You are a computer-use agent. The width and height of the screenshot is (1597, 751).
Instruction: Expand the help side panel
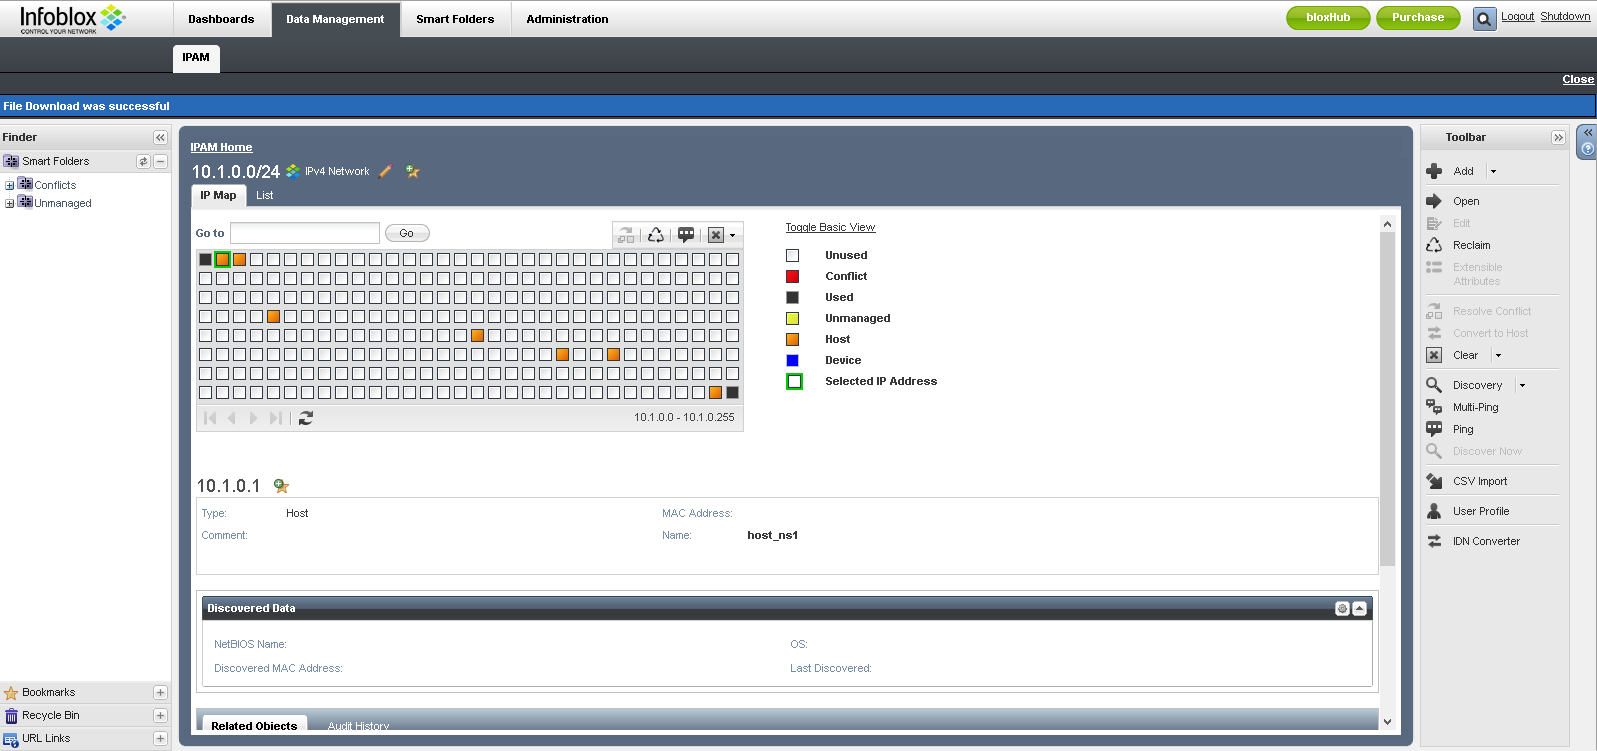point(1587,132)
